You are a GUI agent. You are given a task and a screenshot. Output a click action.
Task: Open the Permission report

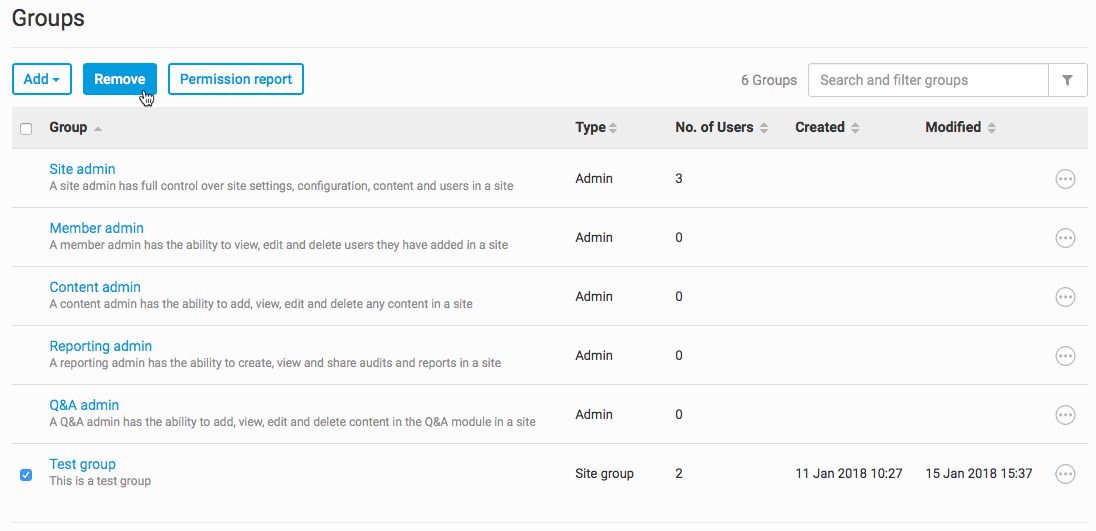[235, 79]
